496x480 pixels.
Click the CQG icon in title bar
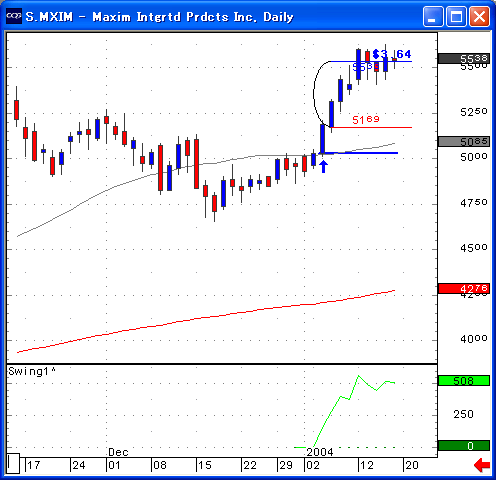14,16
